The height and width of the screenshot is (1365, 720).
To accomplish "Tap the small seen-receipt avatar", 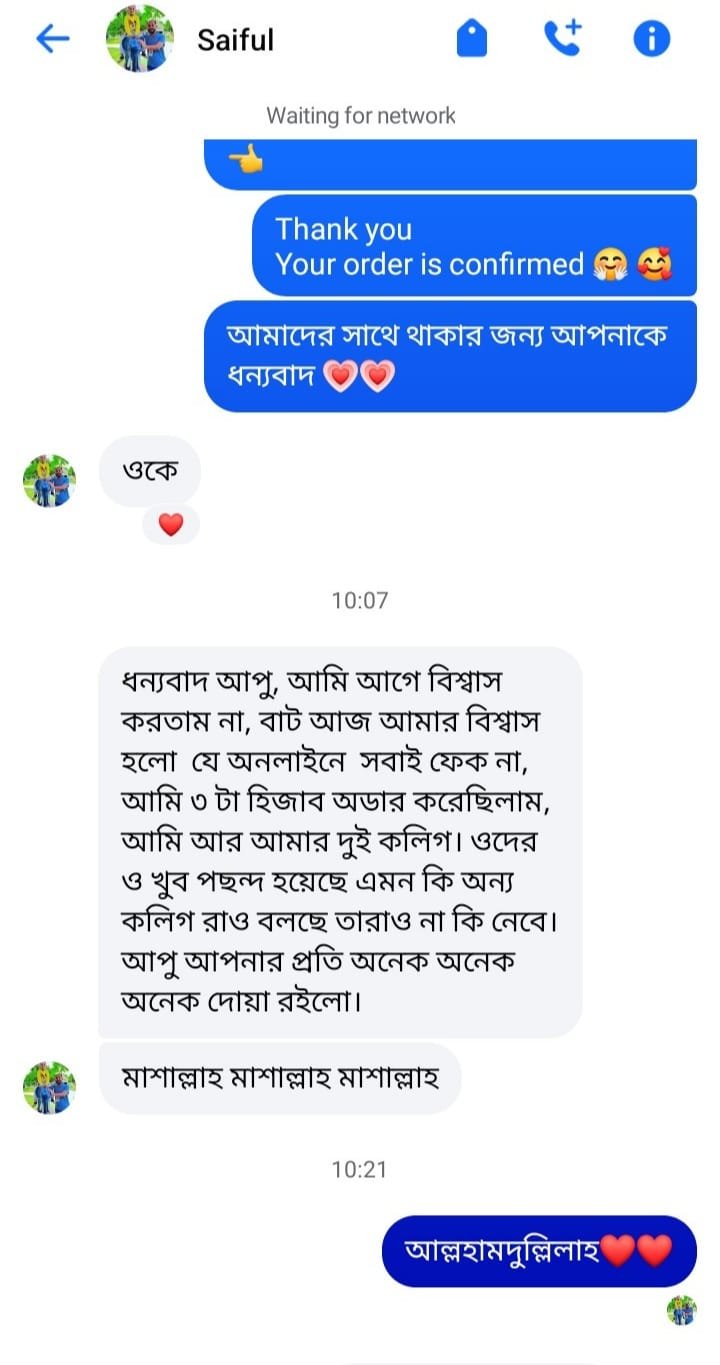I will coord(682,1310).
